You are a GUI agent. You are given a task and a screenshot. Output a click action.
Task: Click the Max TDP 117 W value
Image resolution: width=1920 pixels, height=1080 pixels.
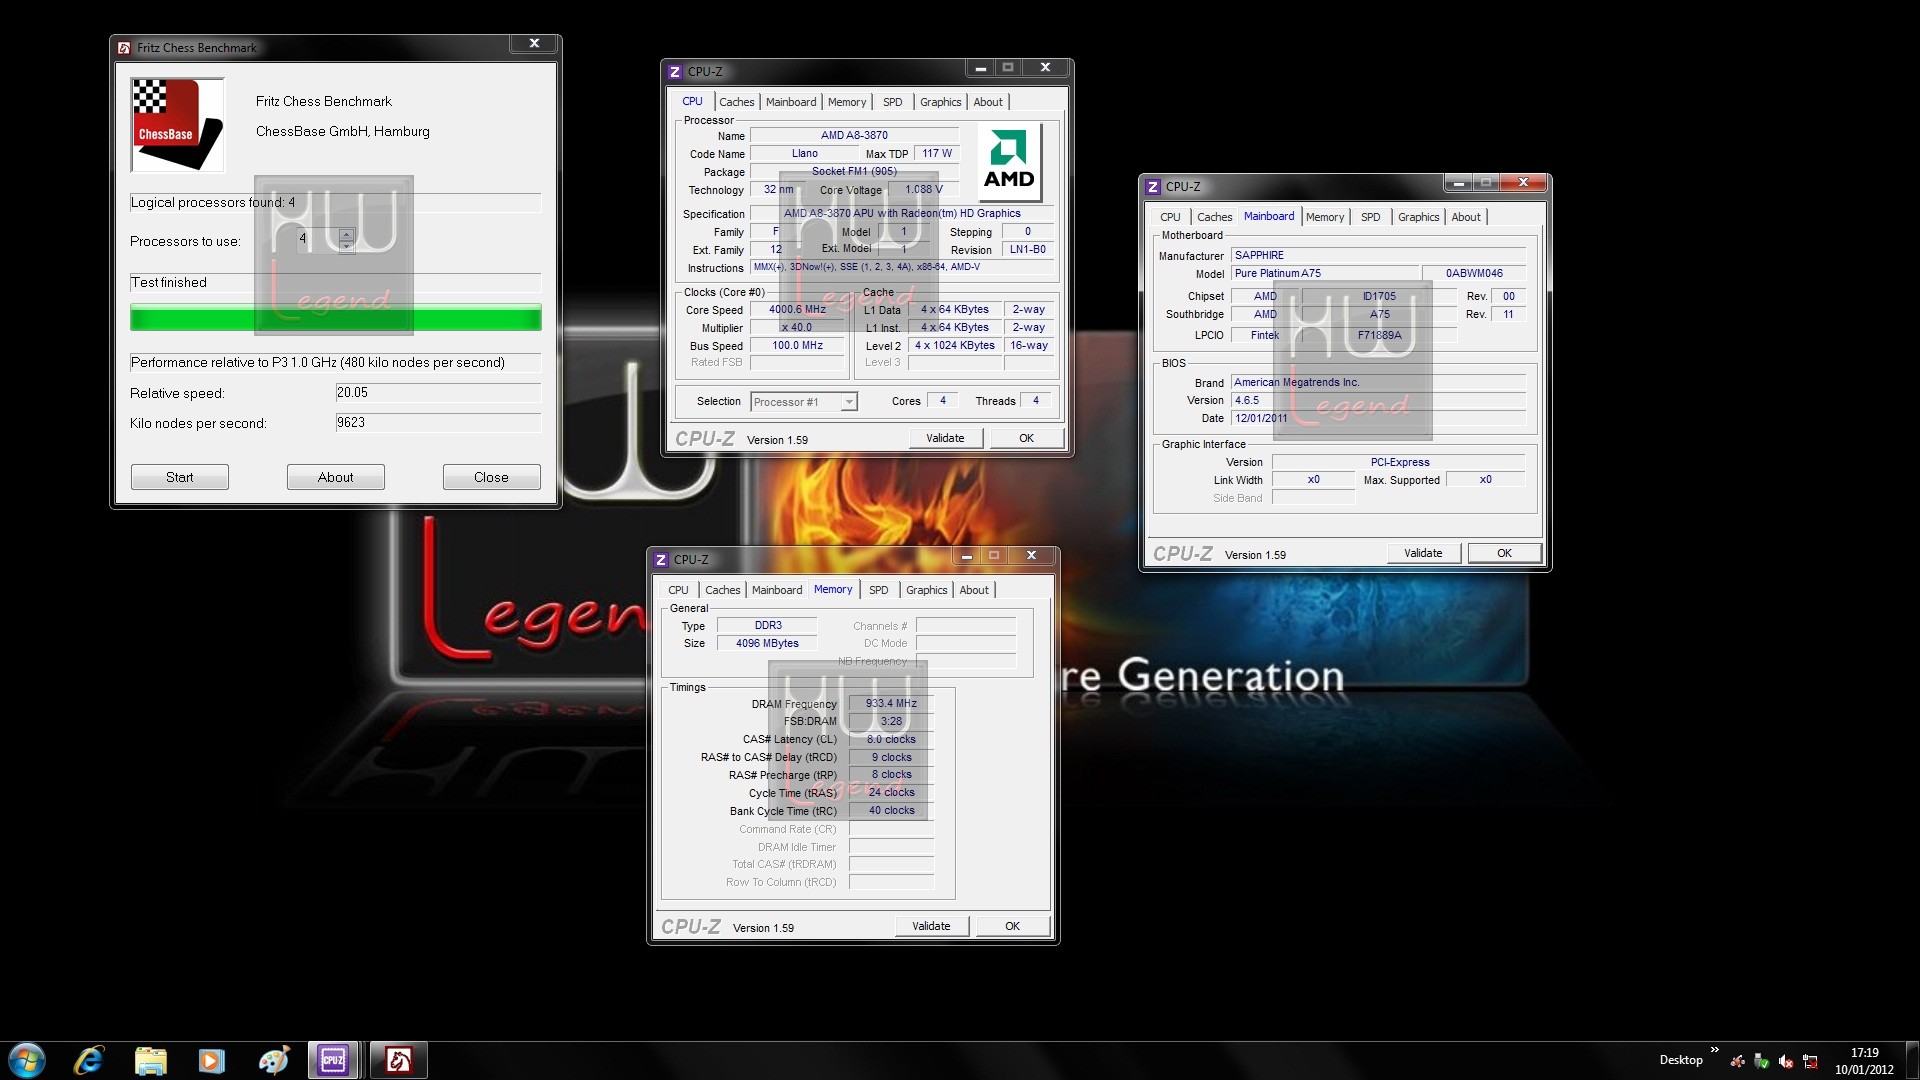click(x=937, y=154)
